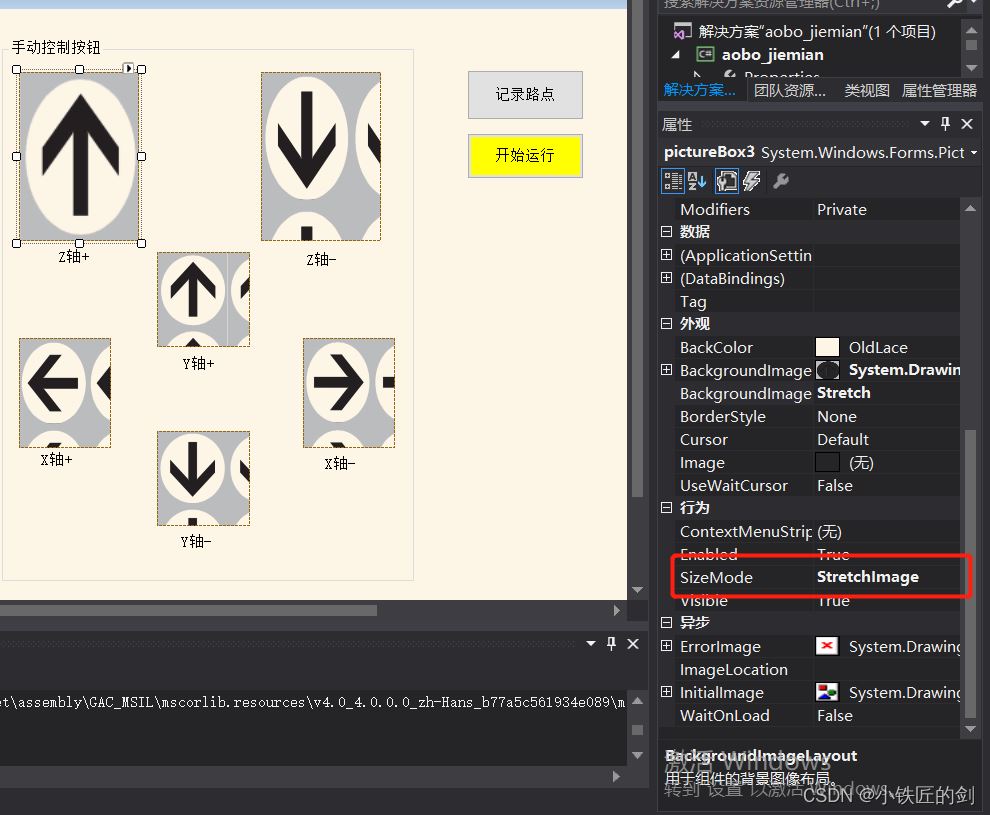Open smart tag arrow on selected pictureBox3

pos(128,68)
